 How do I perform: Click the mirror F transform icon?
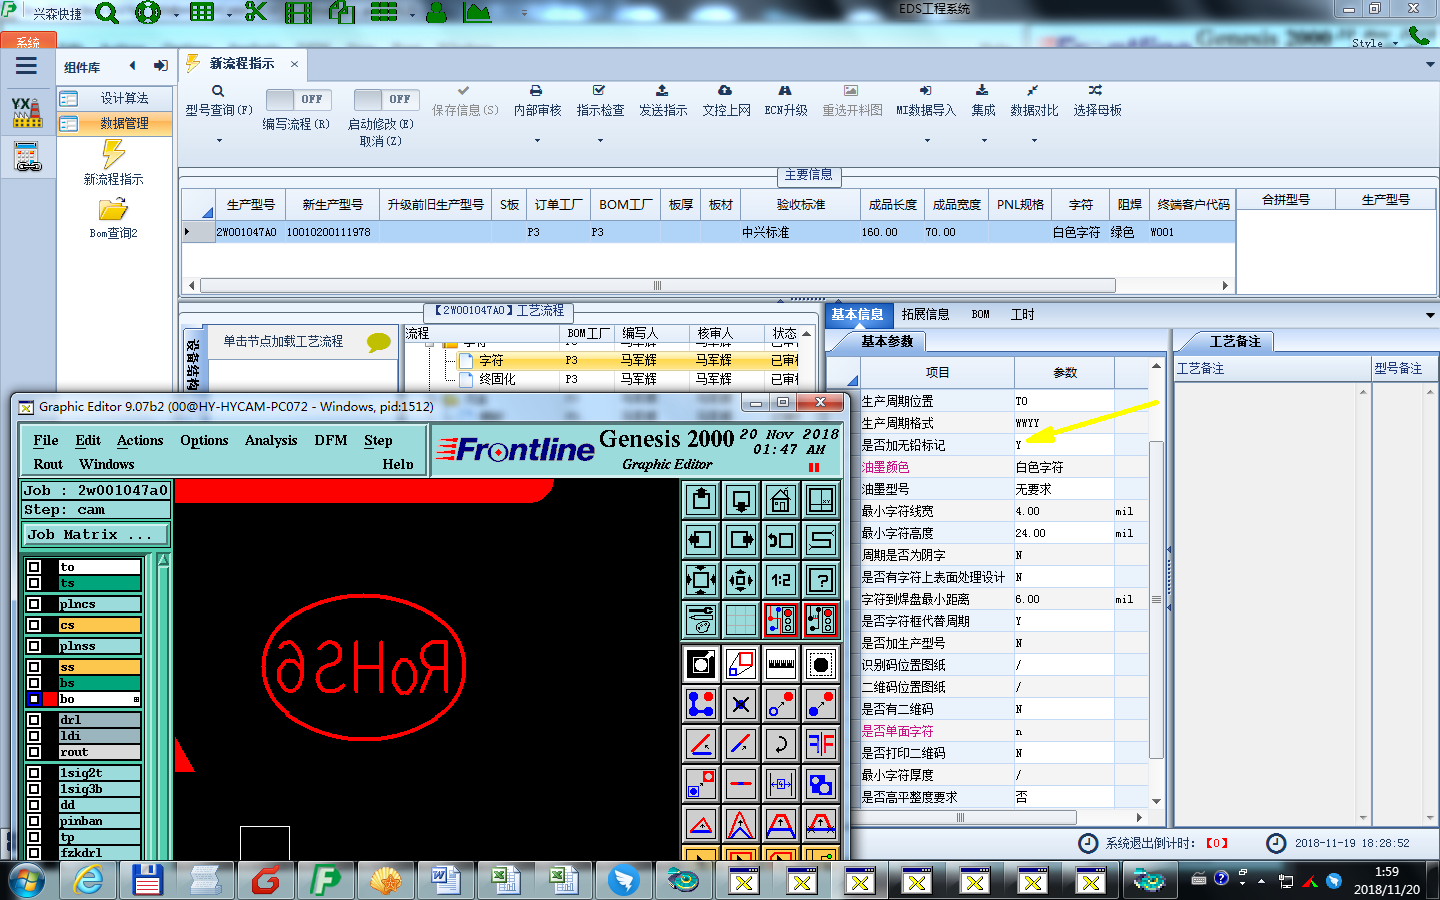(821, 744)
